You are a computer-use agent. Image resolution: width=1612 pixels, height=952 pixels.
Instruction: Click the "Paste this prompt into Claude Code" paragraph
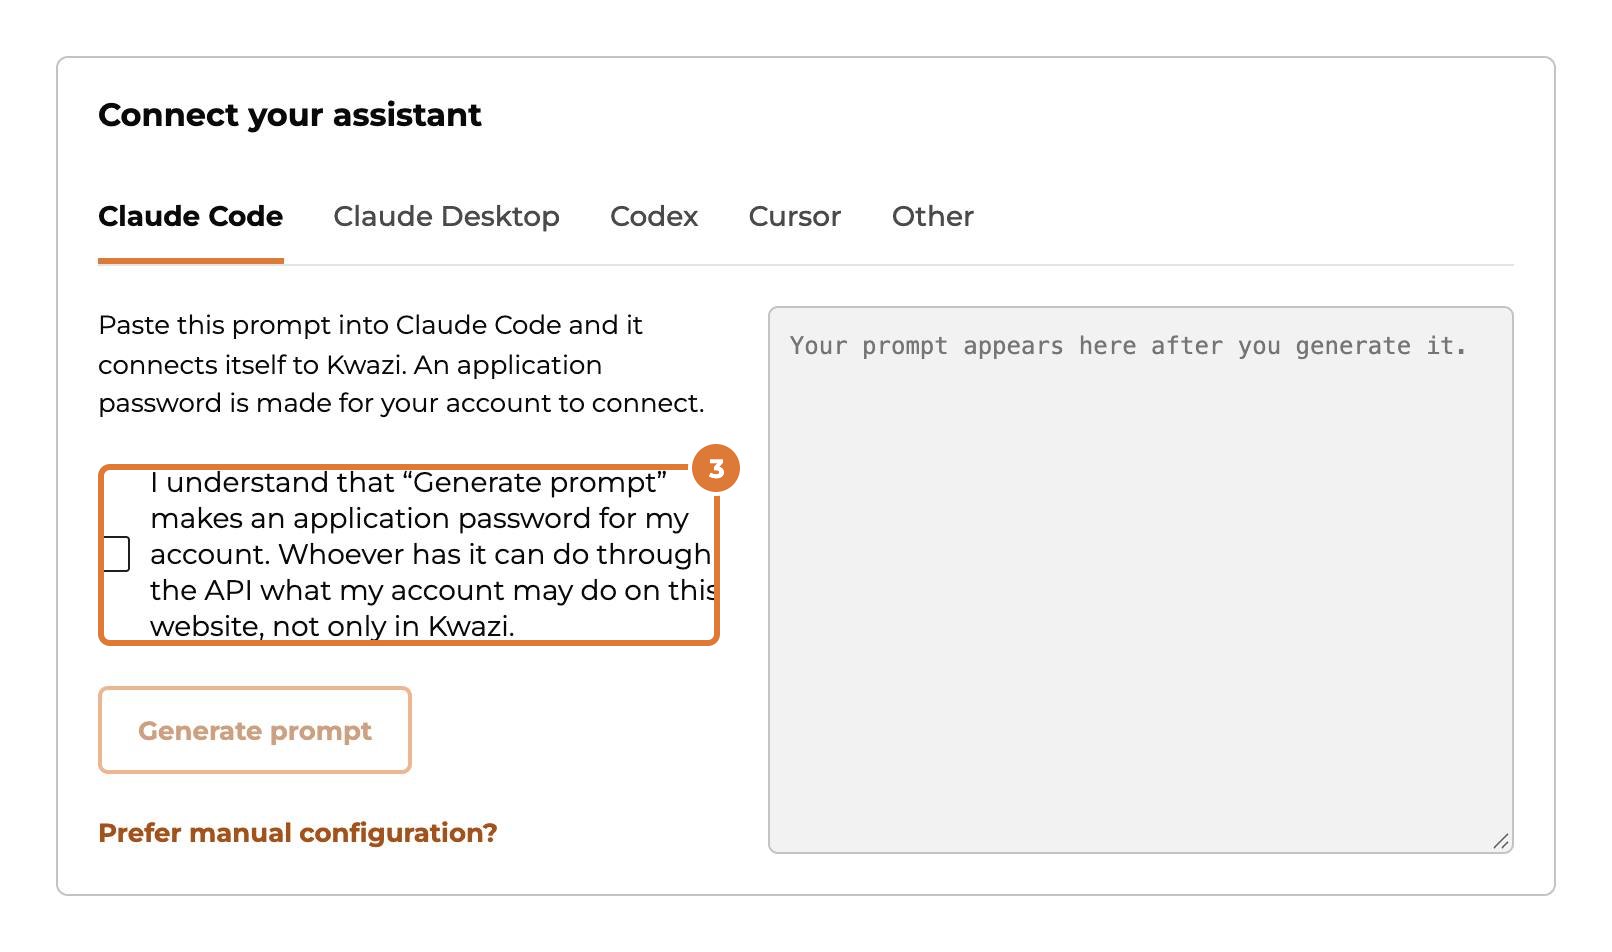pos(402,364)
